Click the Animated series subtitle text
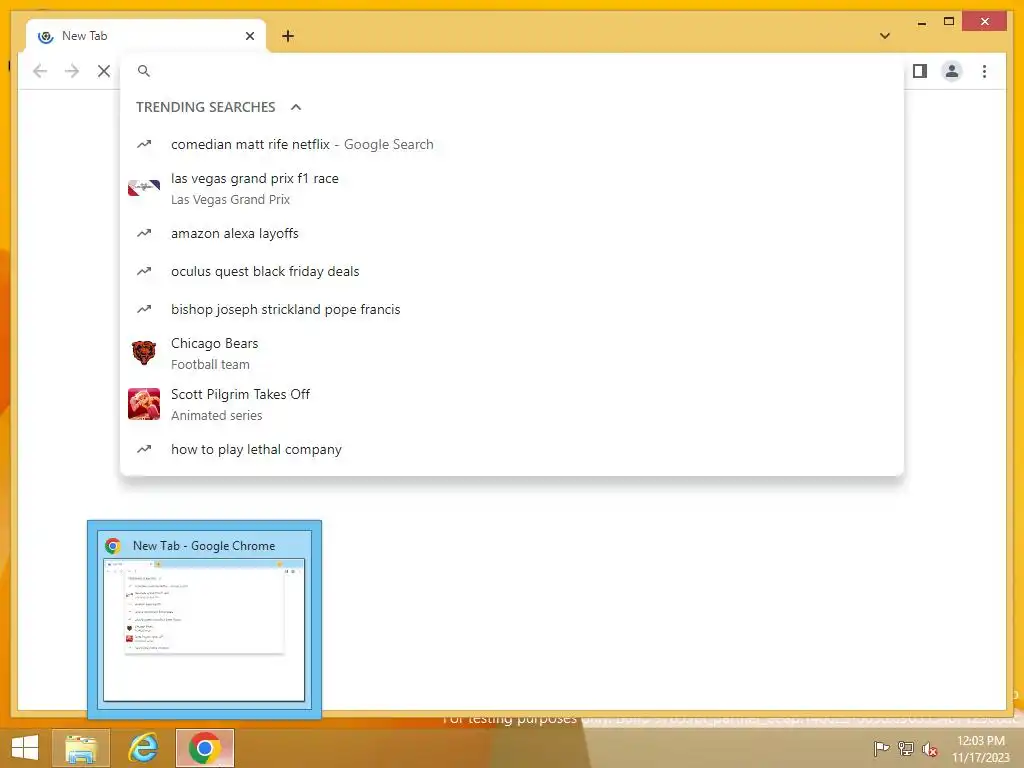The width and height of the screenshot is (1024, 768). click(217, 415)
